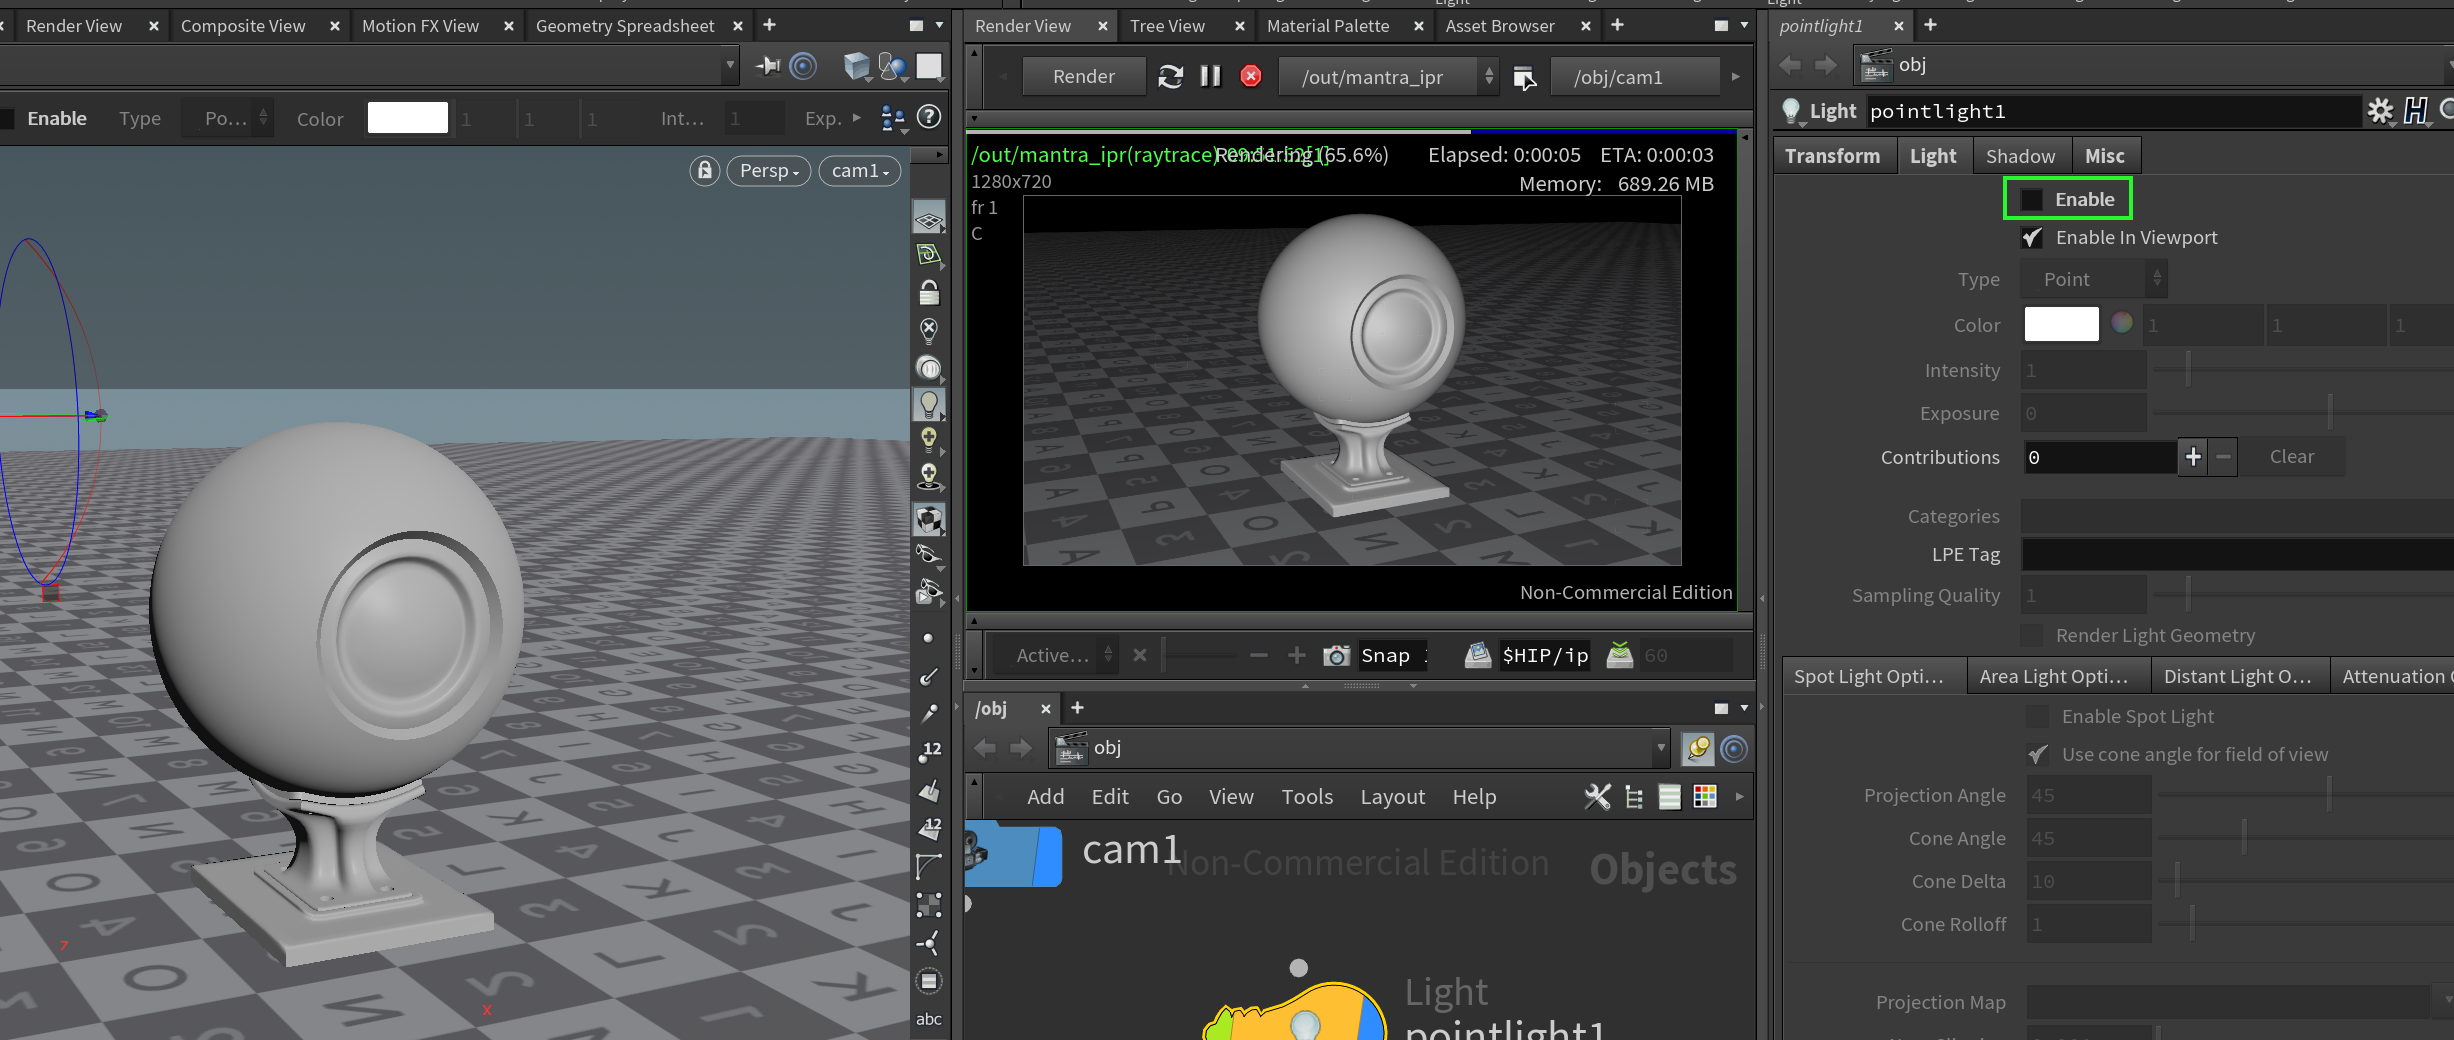Uncheck Enable In Viewport
The width and height of the screenshot is (2454, 1040).
[2032, 237]
